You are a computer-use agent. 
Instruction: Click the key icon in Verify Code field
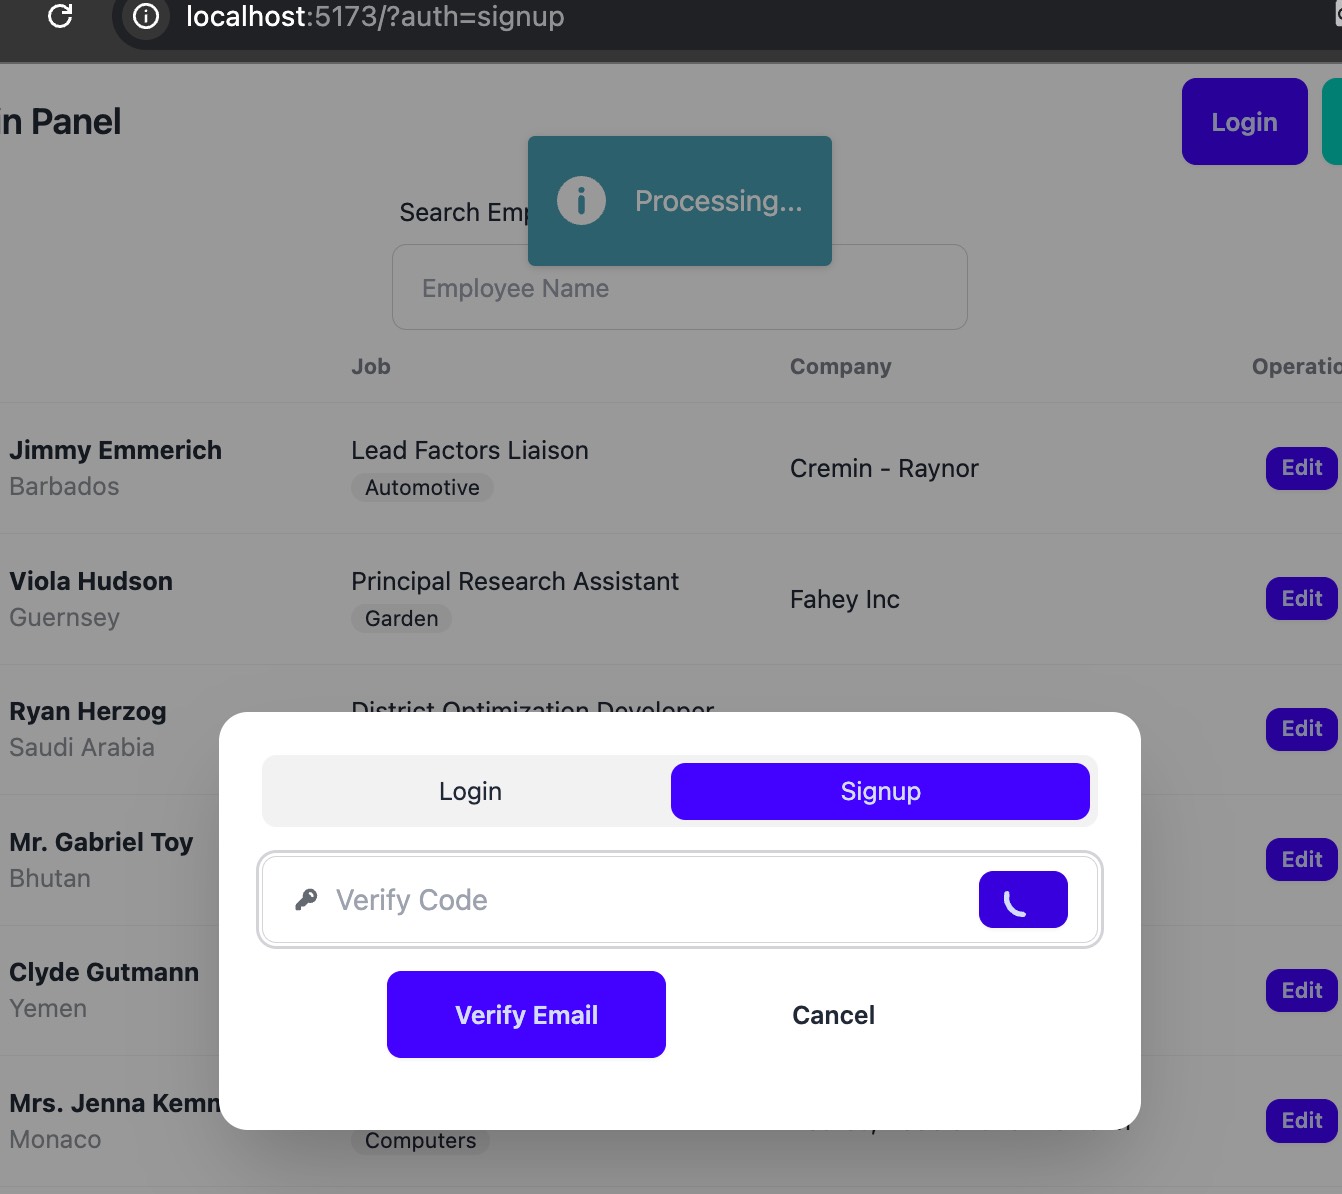click(306, 900)
